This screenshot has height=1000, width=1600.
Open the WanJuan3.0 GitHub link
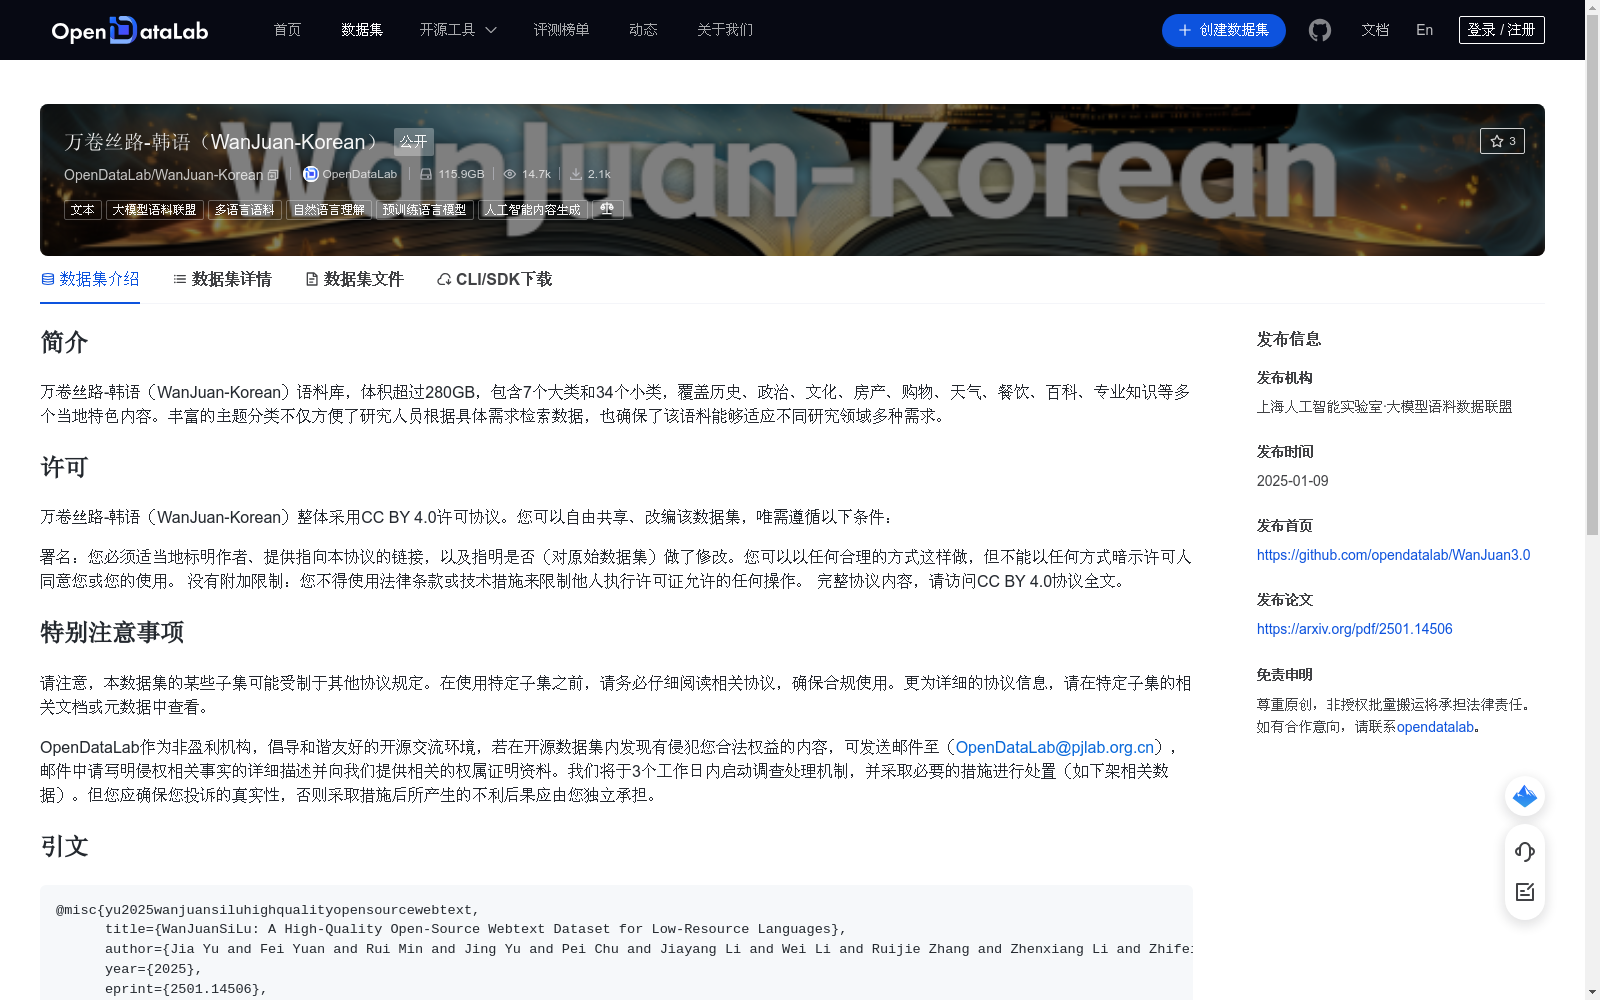(1393, 555)
